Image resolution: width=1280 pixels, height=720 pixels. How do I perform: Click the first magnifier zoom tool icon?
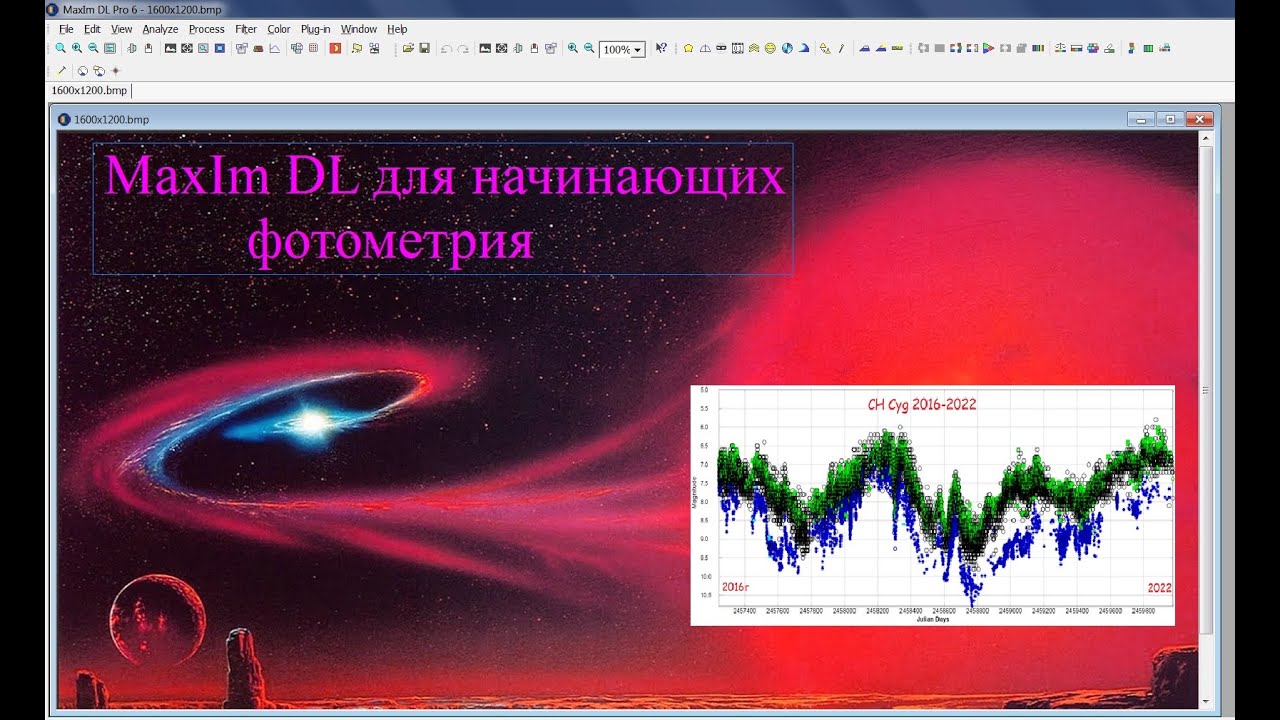tap(61, 48)
